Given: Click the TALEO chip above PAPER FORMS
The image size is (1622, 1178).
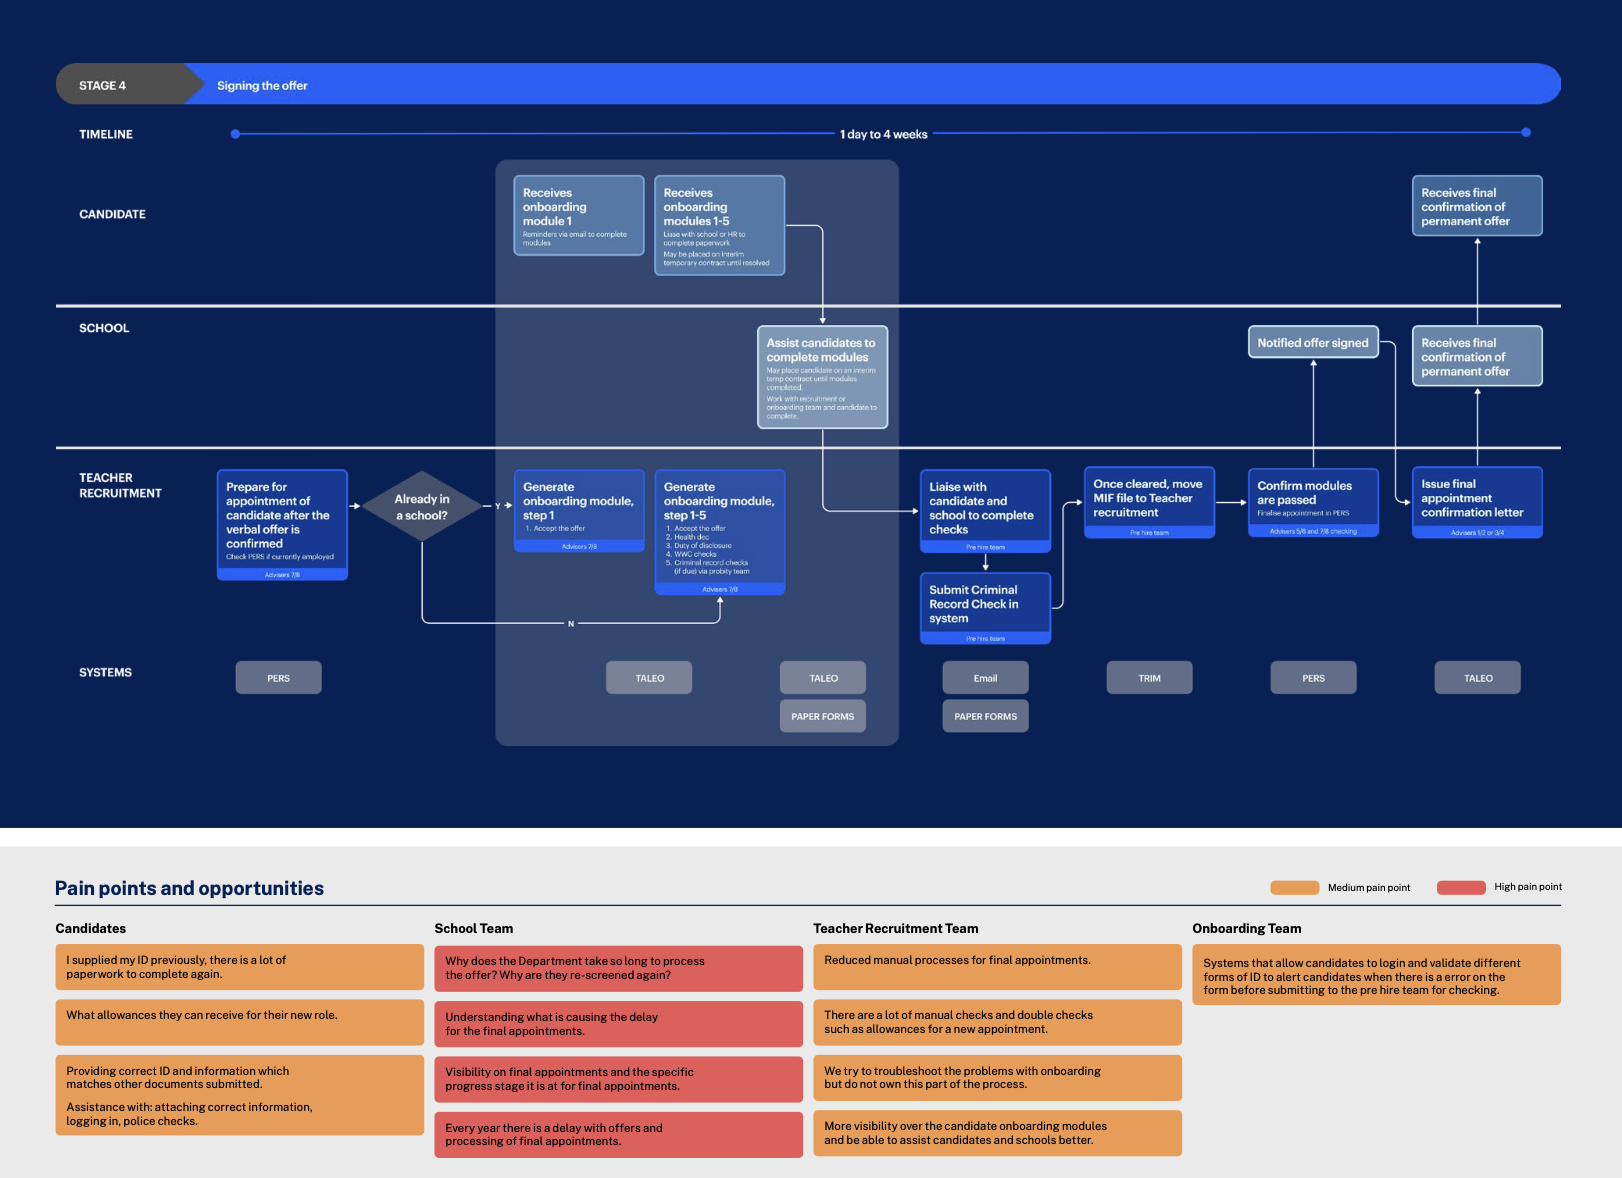Looking at the screenshot, I should [x=823, y=678].
